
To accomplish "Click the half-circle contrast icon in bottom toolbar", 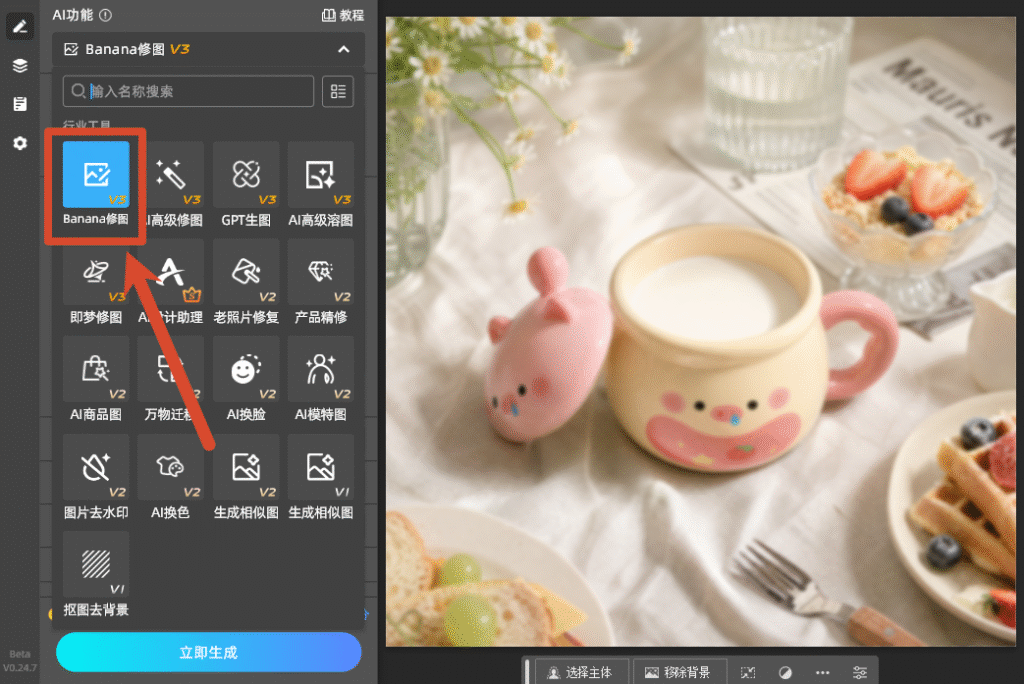I will click(785, 672).
